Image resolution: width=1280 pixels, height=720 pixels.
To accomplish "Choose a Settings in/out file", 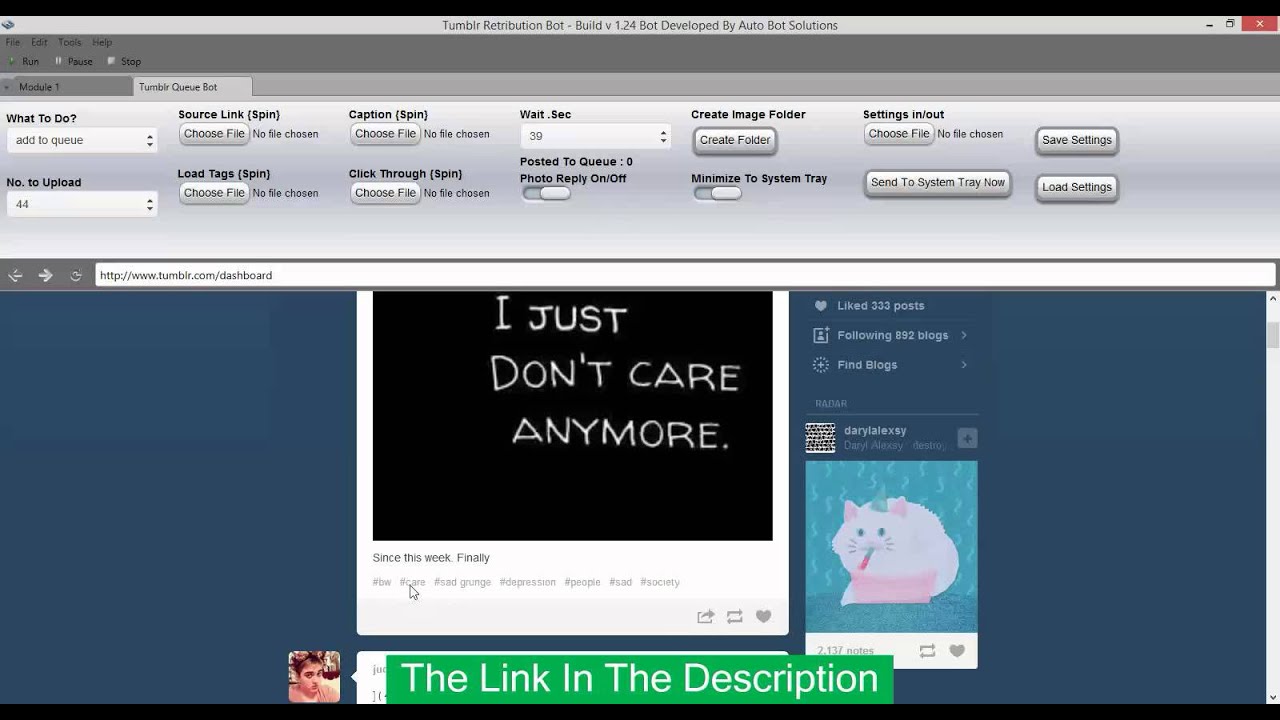I will [x=899, y=134].
